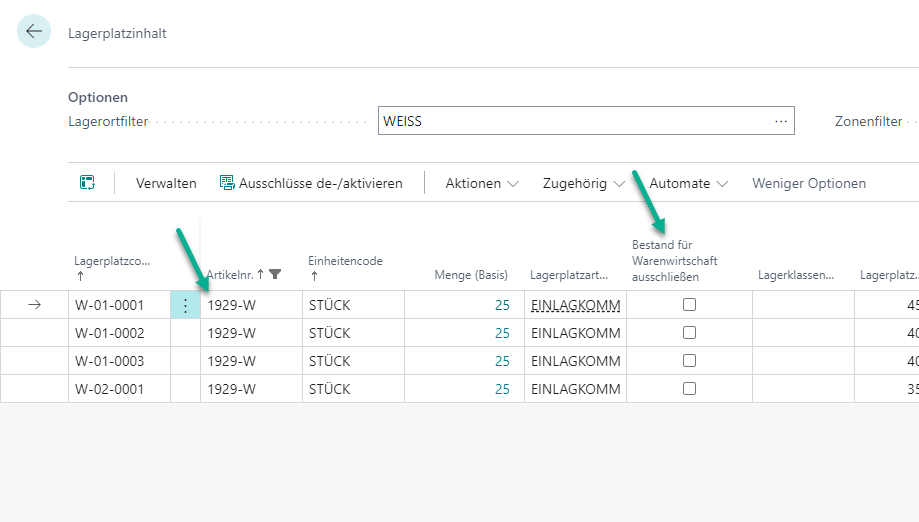Open Lagerortfilter lookup ellipsis button
Screen dimensions: 919x522
pyautogui.click(x=780, y=121)
